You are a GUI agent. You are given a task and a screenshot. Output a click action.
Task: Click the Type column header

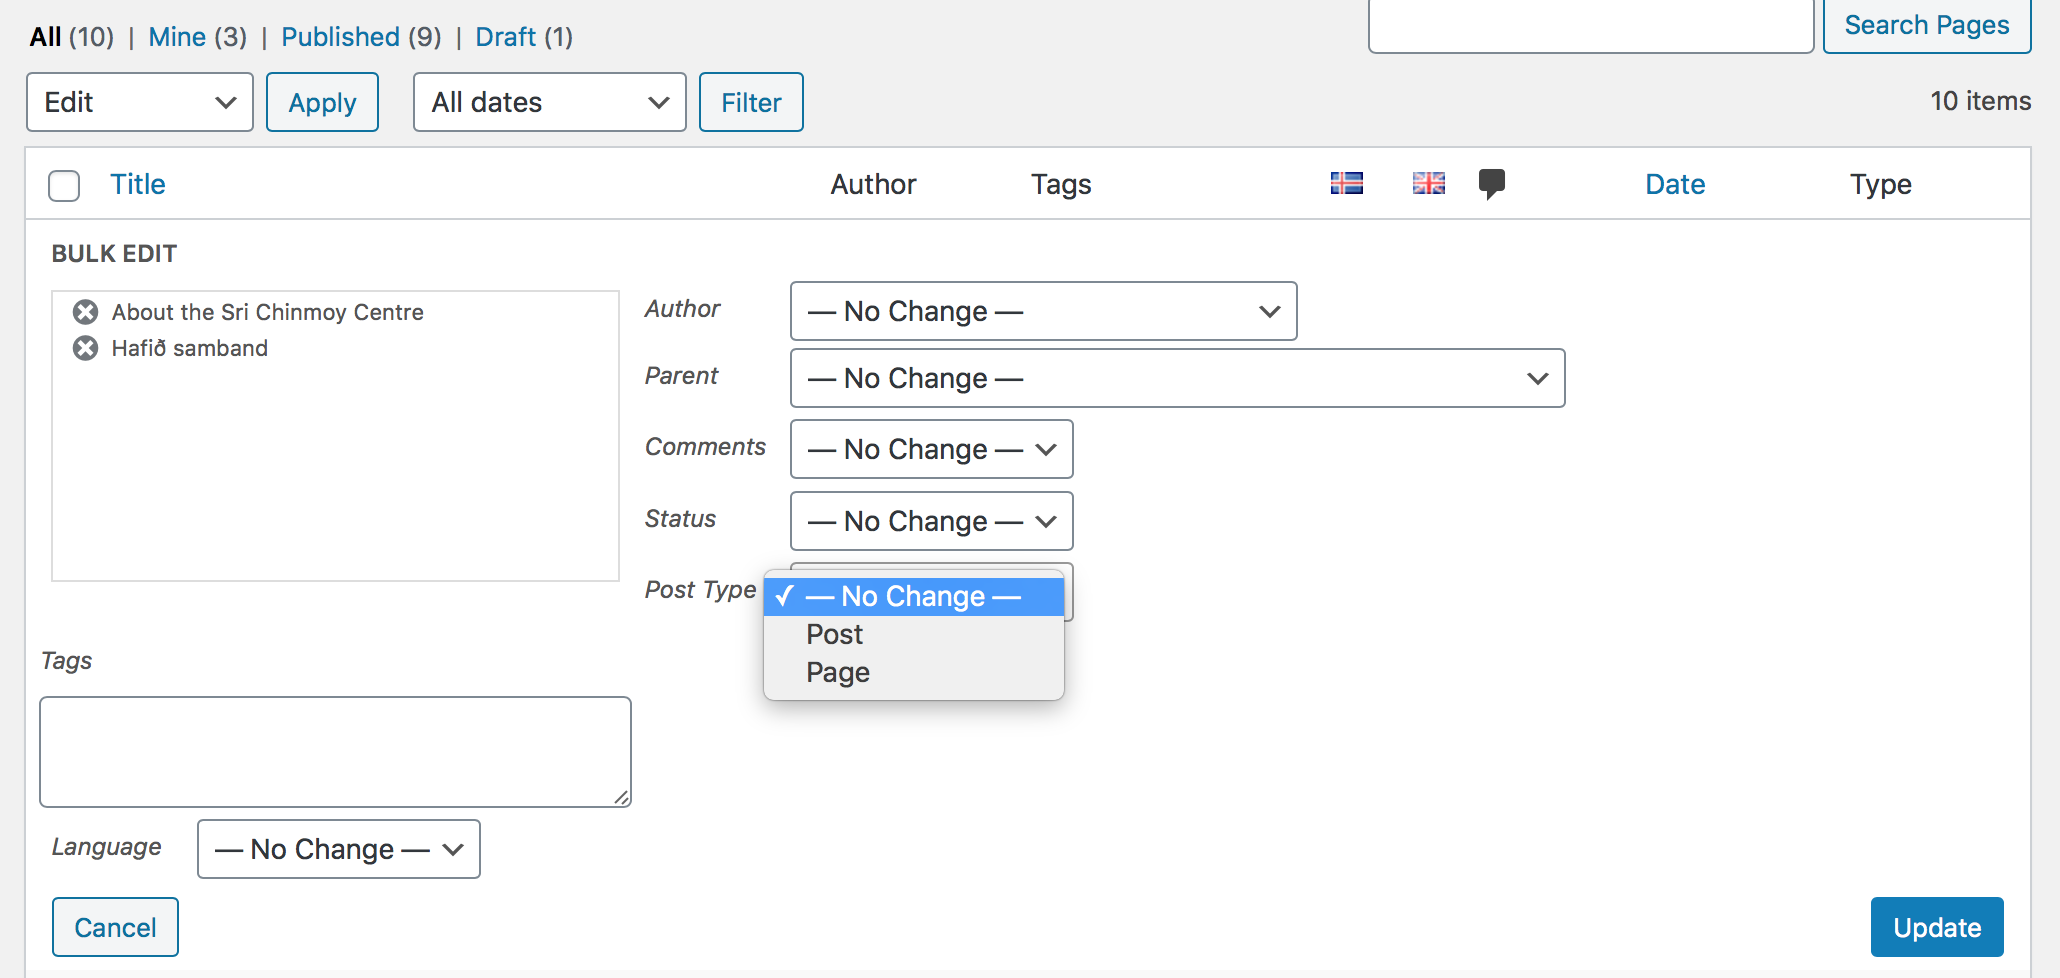click(x=1880, y=184)
